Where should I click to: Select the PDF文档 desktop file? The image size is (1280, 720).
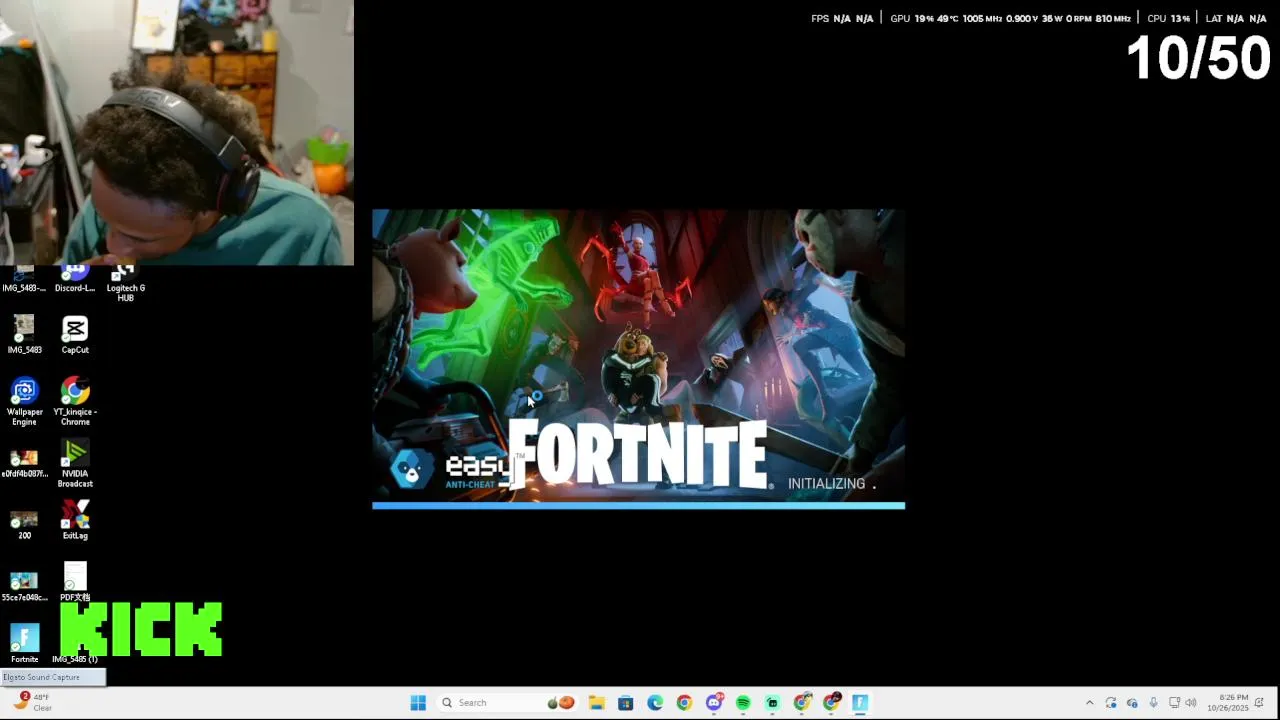tap(75, 583)
